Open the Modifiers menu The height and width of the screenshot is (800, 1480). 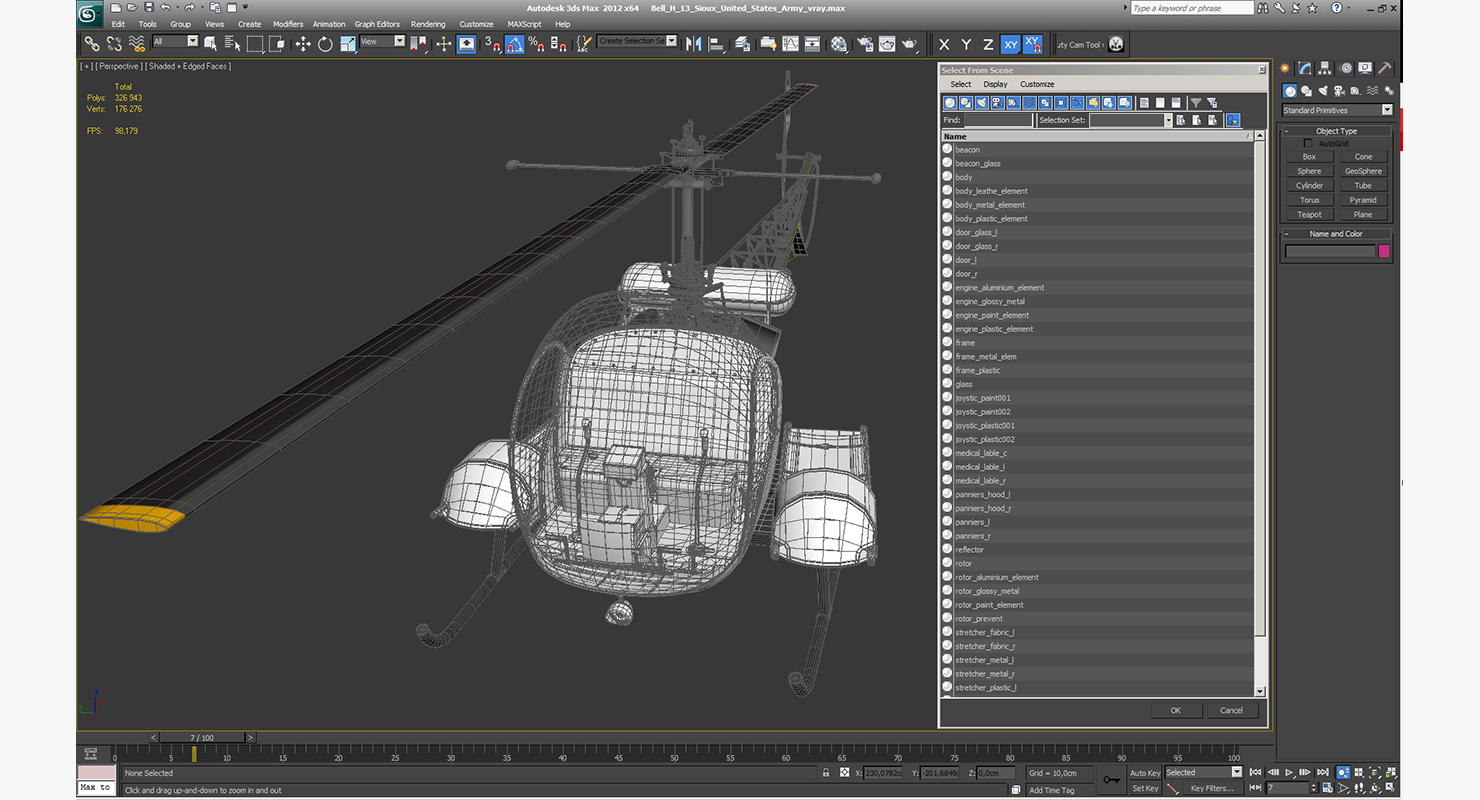288,24
